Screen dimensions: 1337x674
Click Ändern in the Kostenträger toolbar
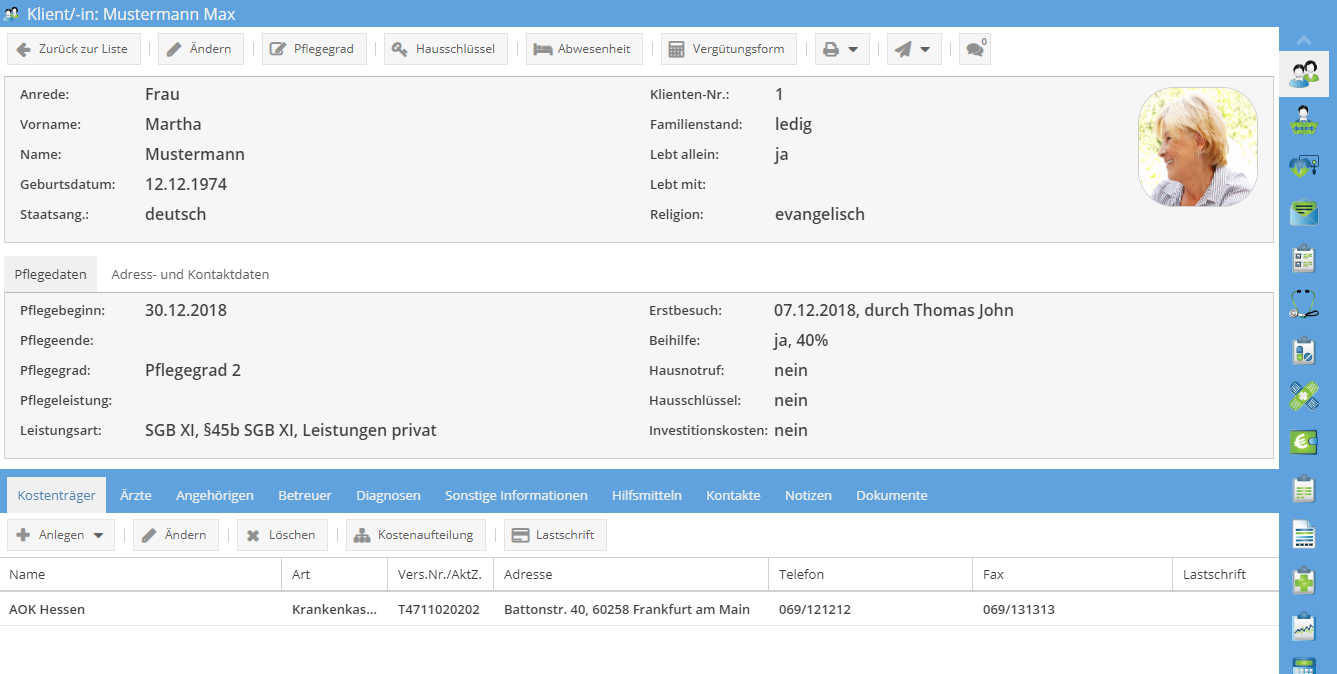[x=176, y=535]
